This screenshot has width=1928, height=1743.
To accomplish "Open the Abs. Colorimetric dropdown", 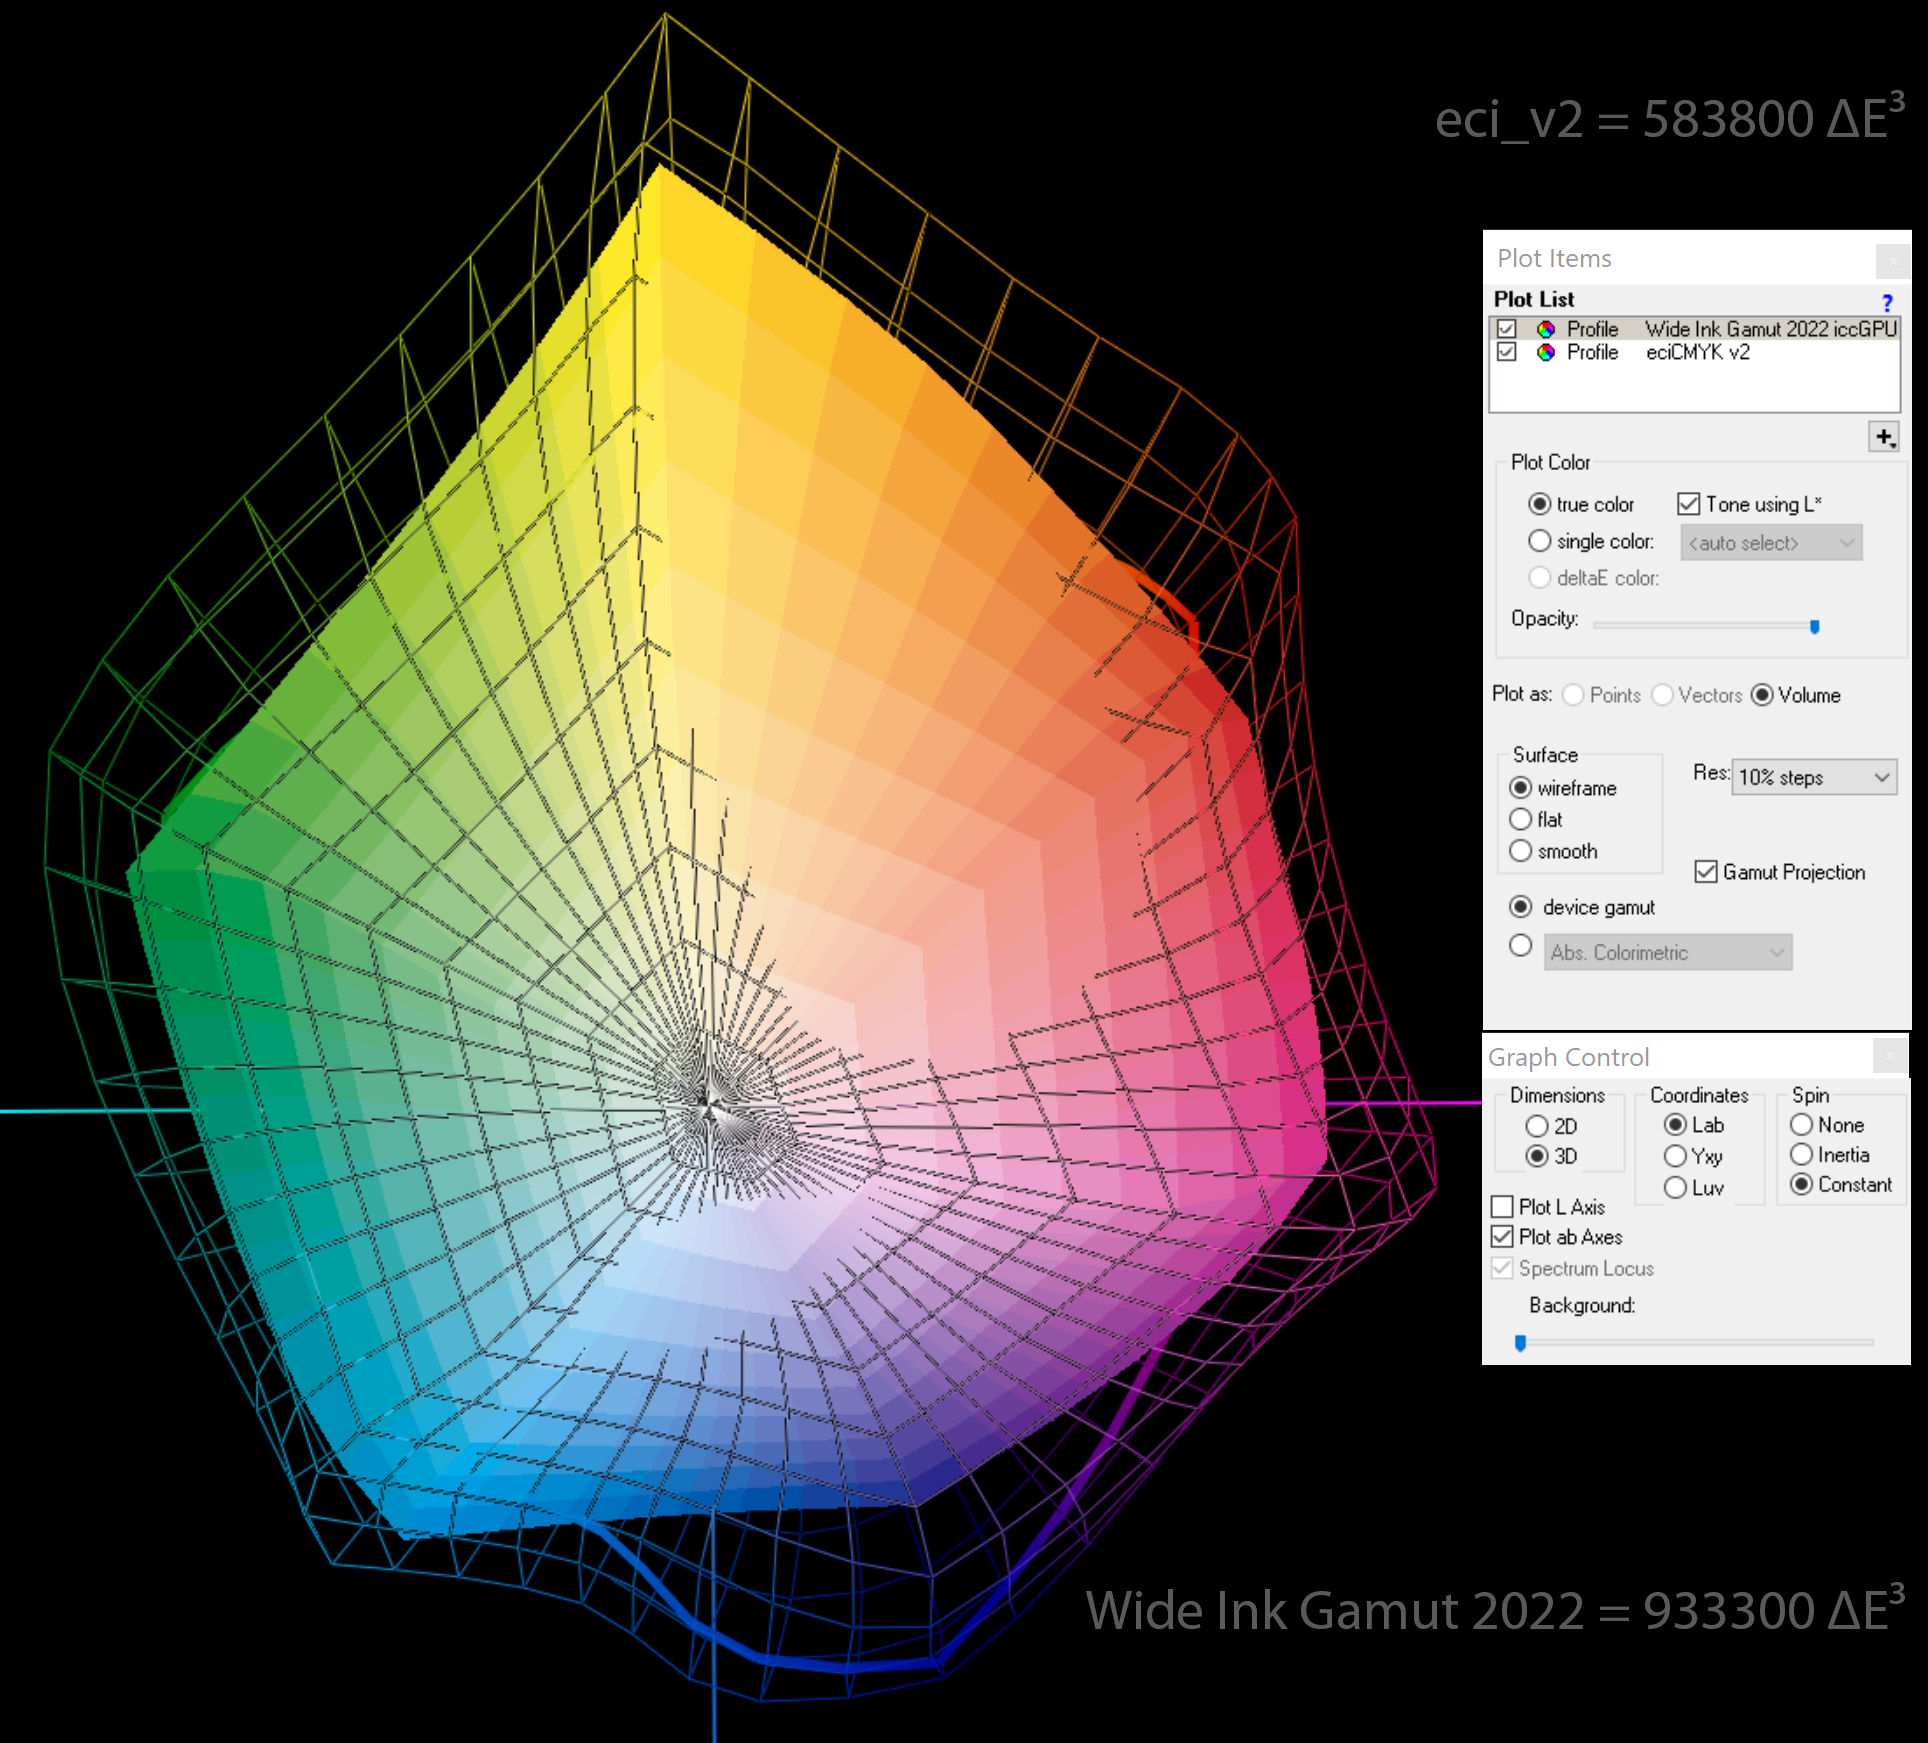I will [1668, 952].
